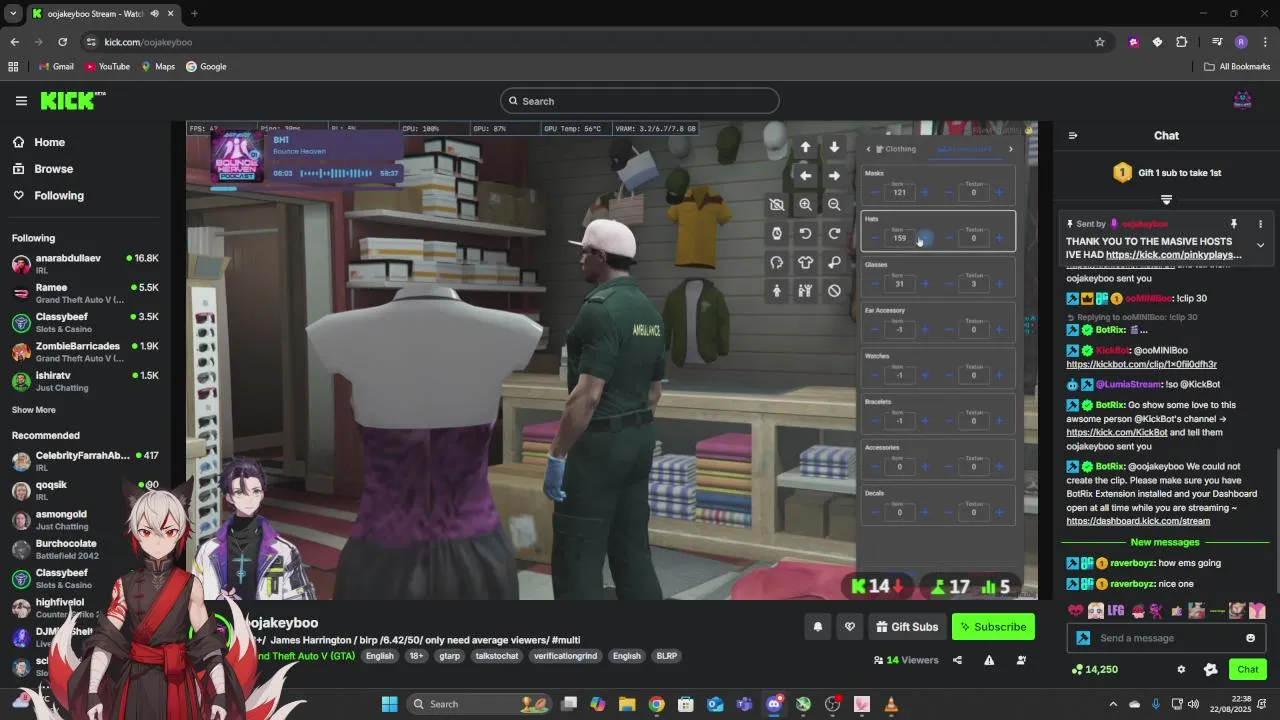Open Following in sidebar
Image resolution: width=1280 pixels, height=720 pixels.
coord(59,196)
